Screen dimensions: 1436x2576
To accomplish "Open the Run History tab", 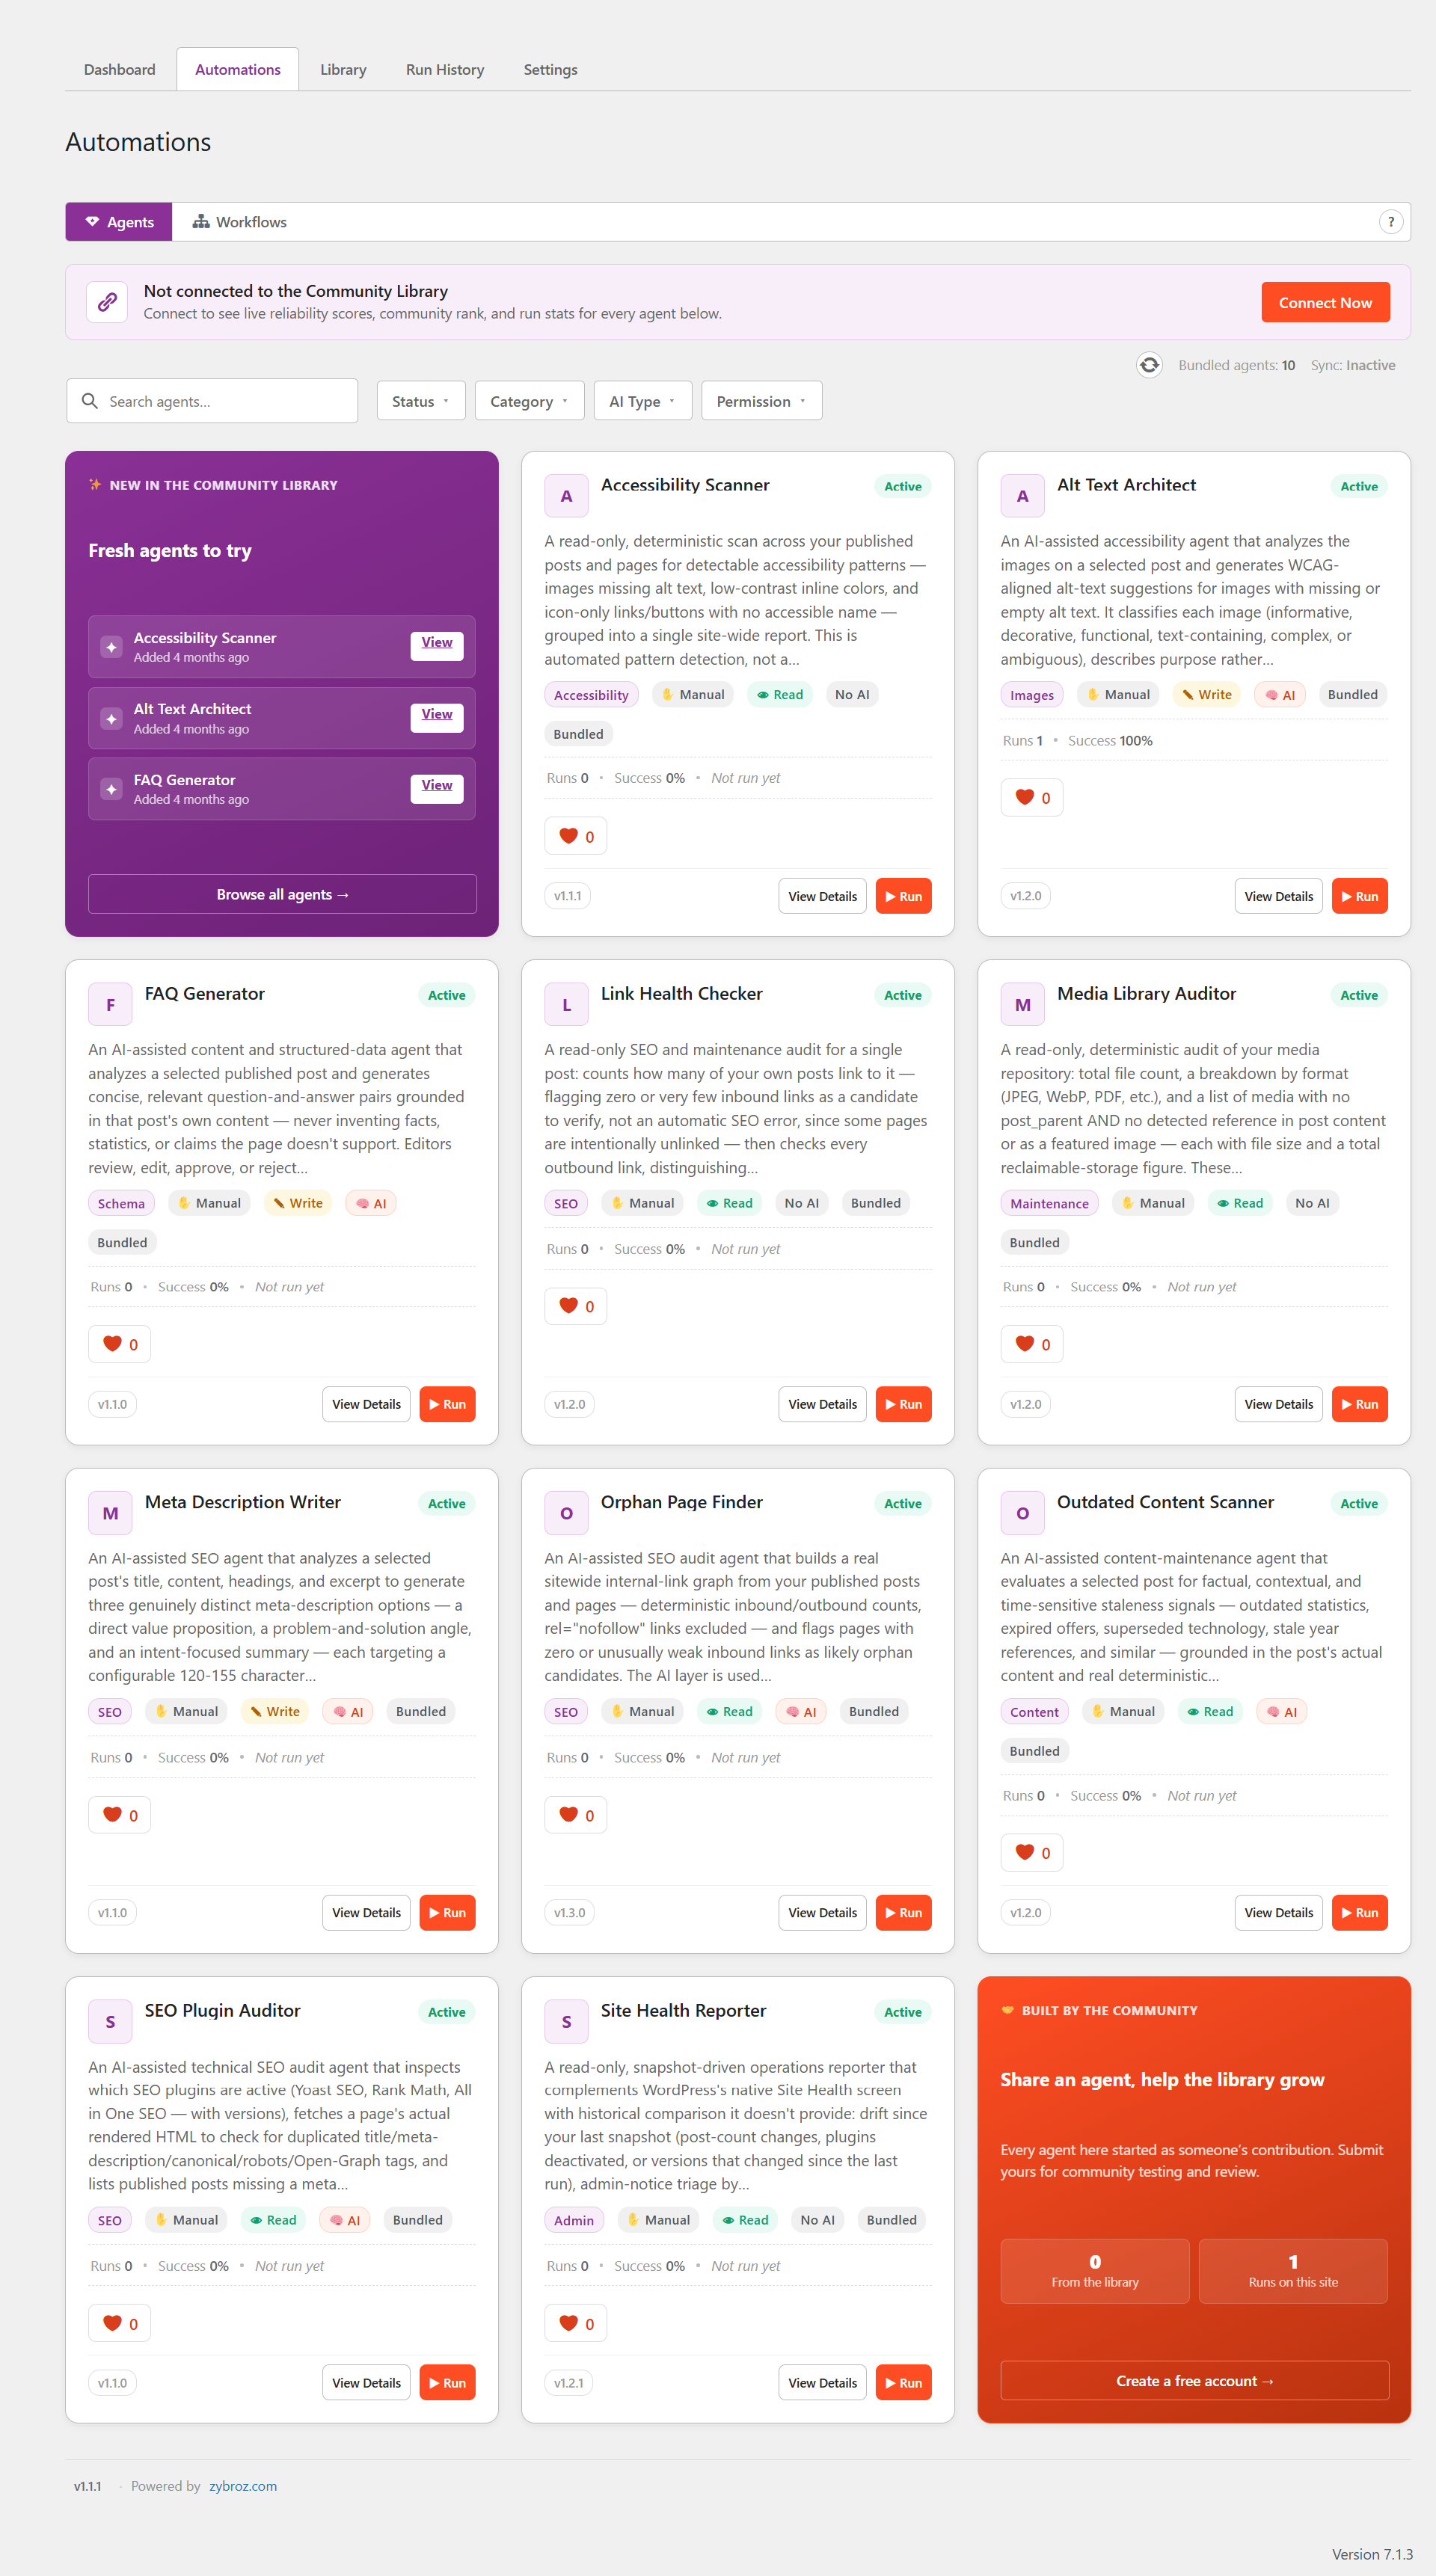I will coord(445,69).
